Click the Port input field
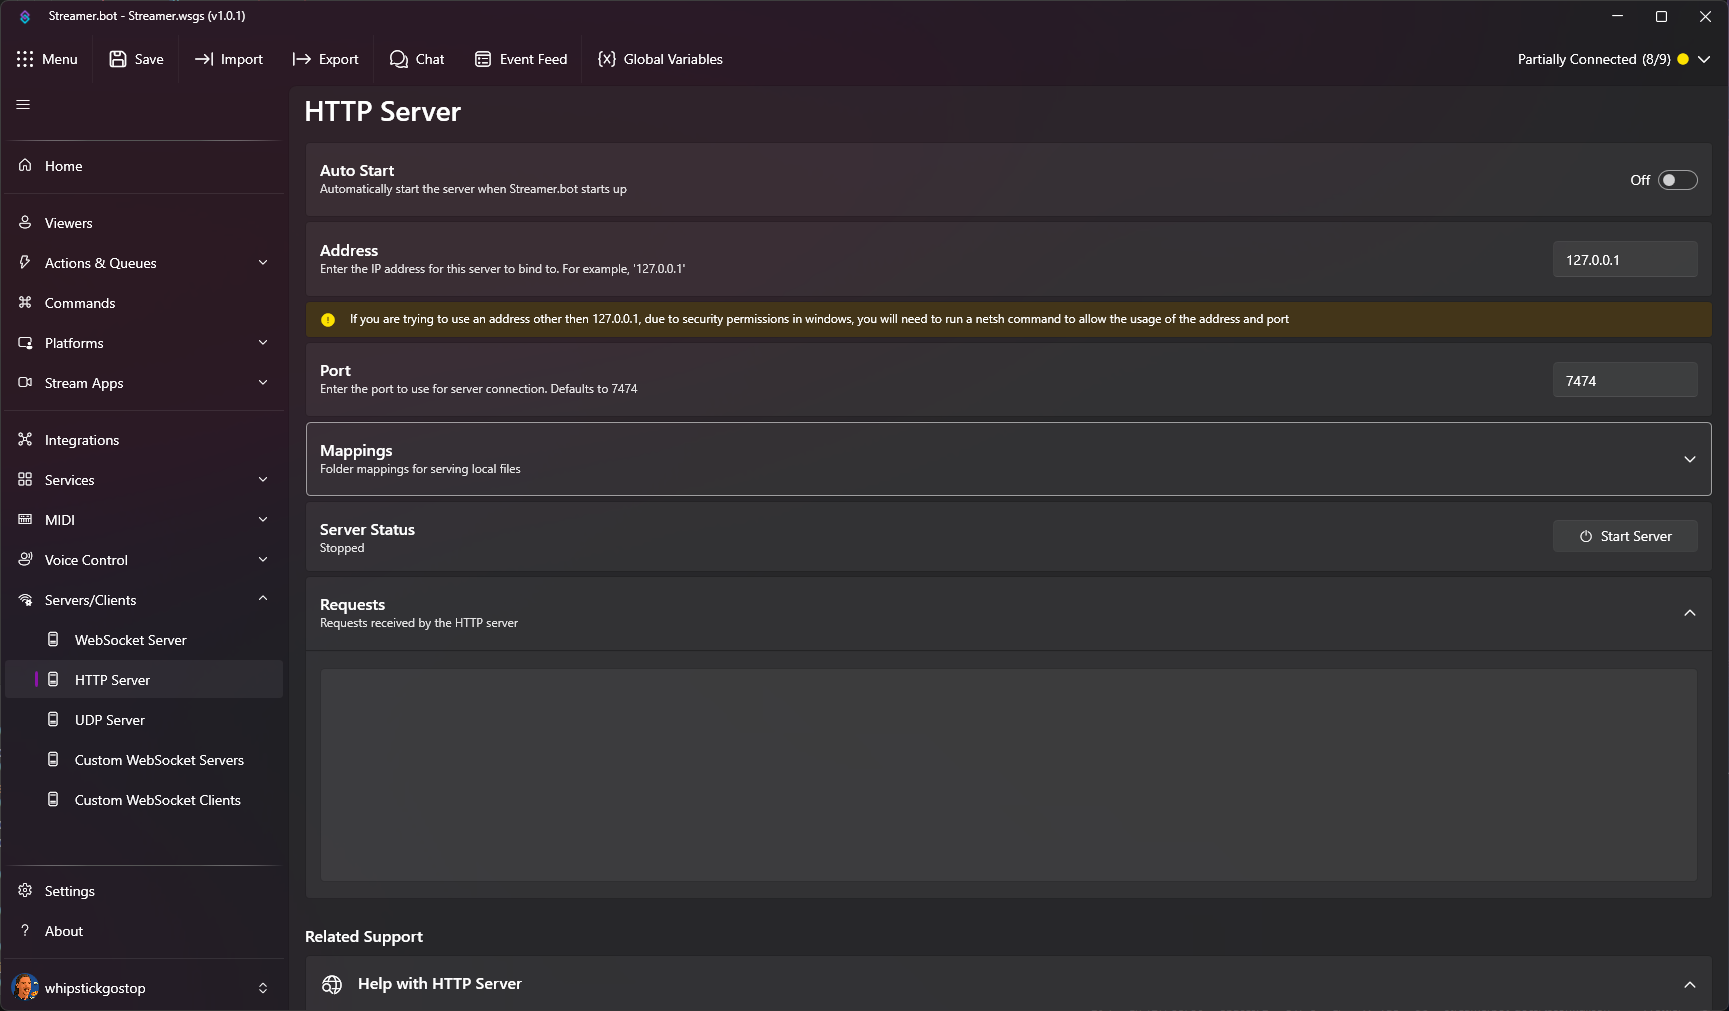Screen dimensions: 1729x1011 (x=1624, y=381)
